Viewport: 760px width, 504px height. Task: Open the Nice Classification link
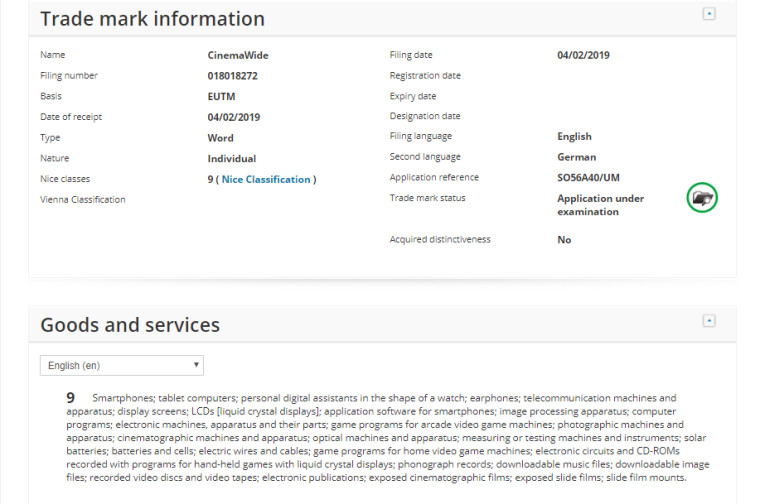[x=266, y=179]
